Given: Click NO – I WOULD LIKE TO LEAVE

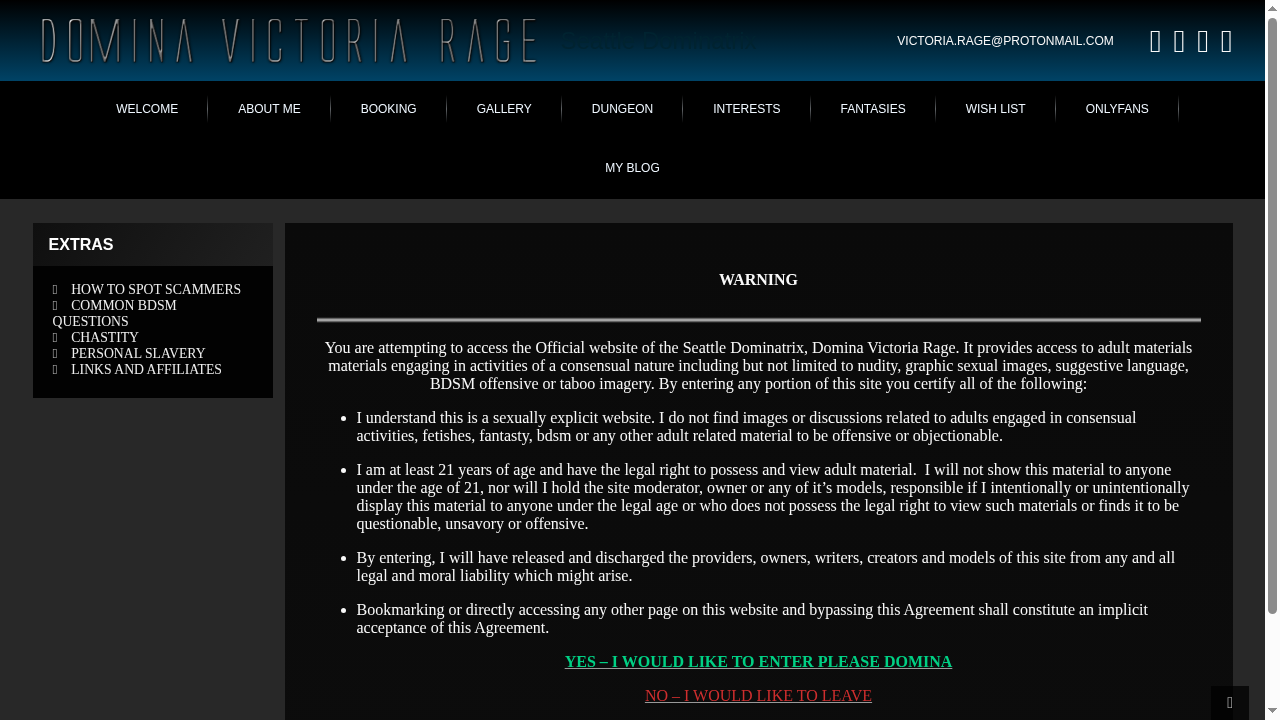Looking at the screenshot, I should pyautogui.click(x=758, y=695).
